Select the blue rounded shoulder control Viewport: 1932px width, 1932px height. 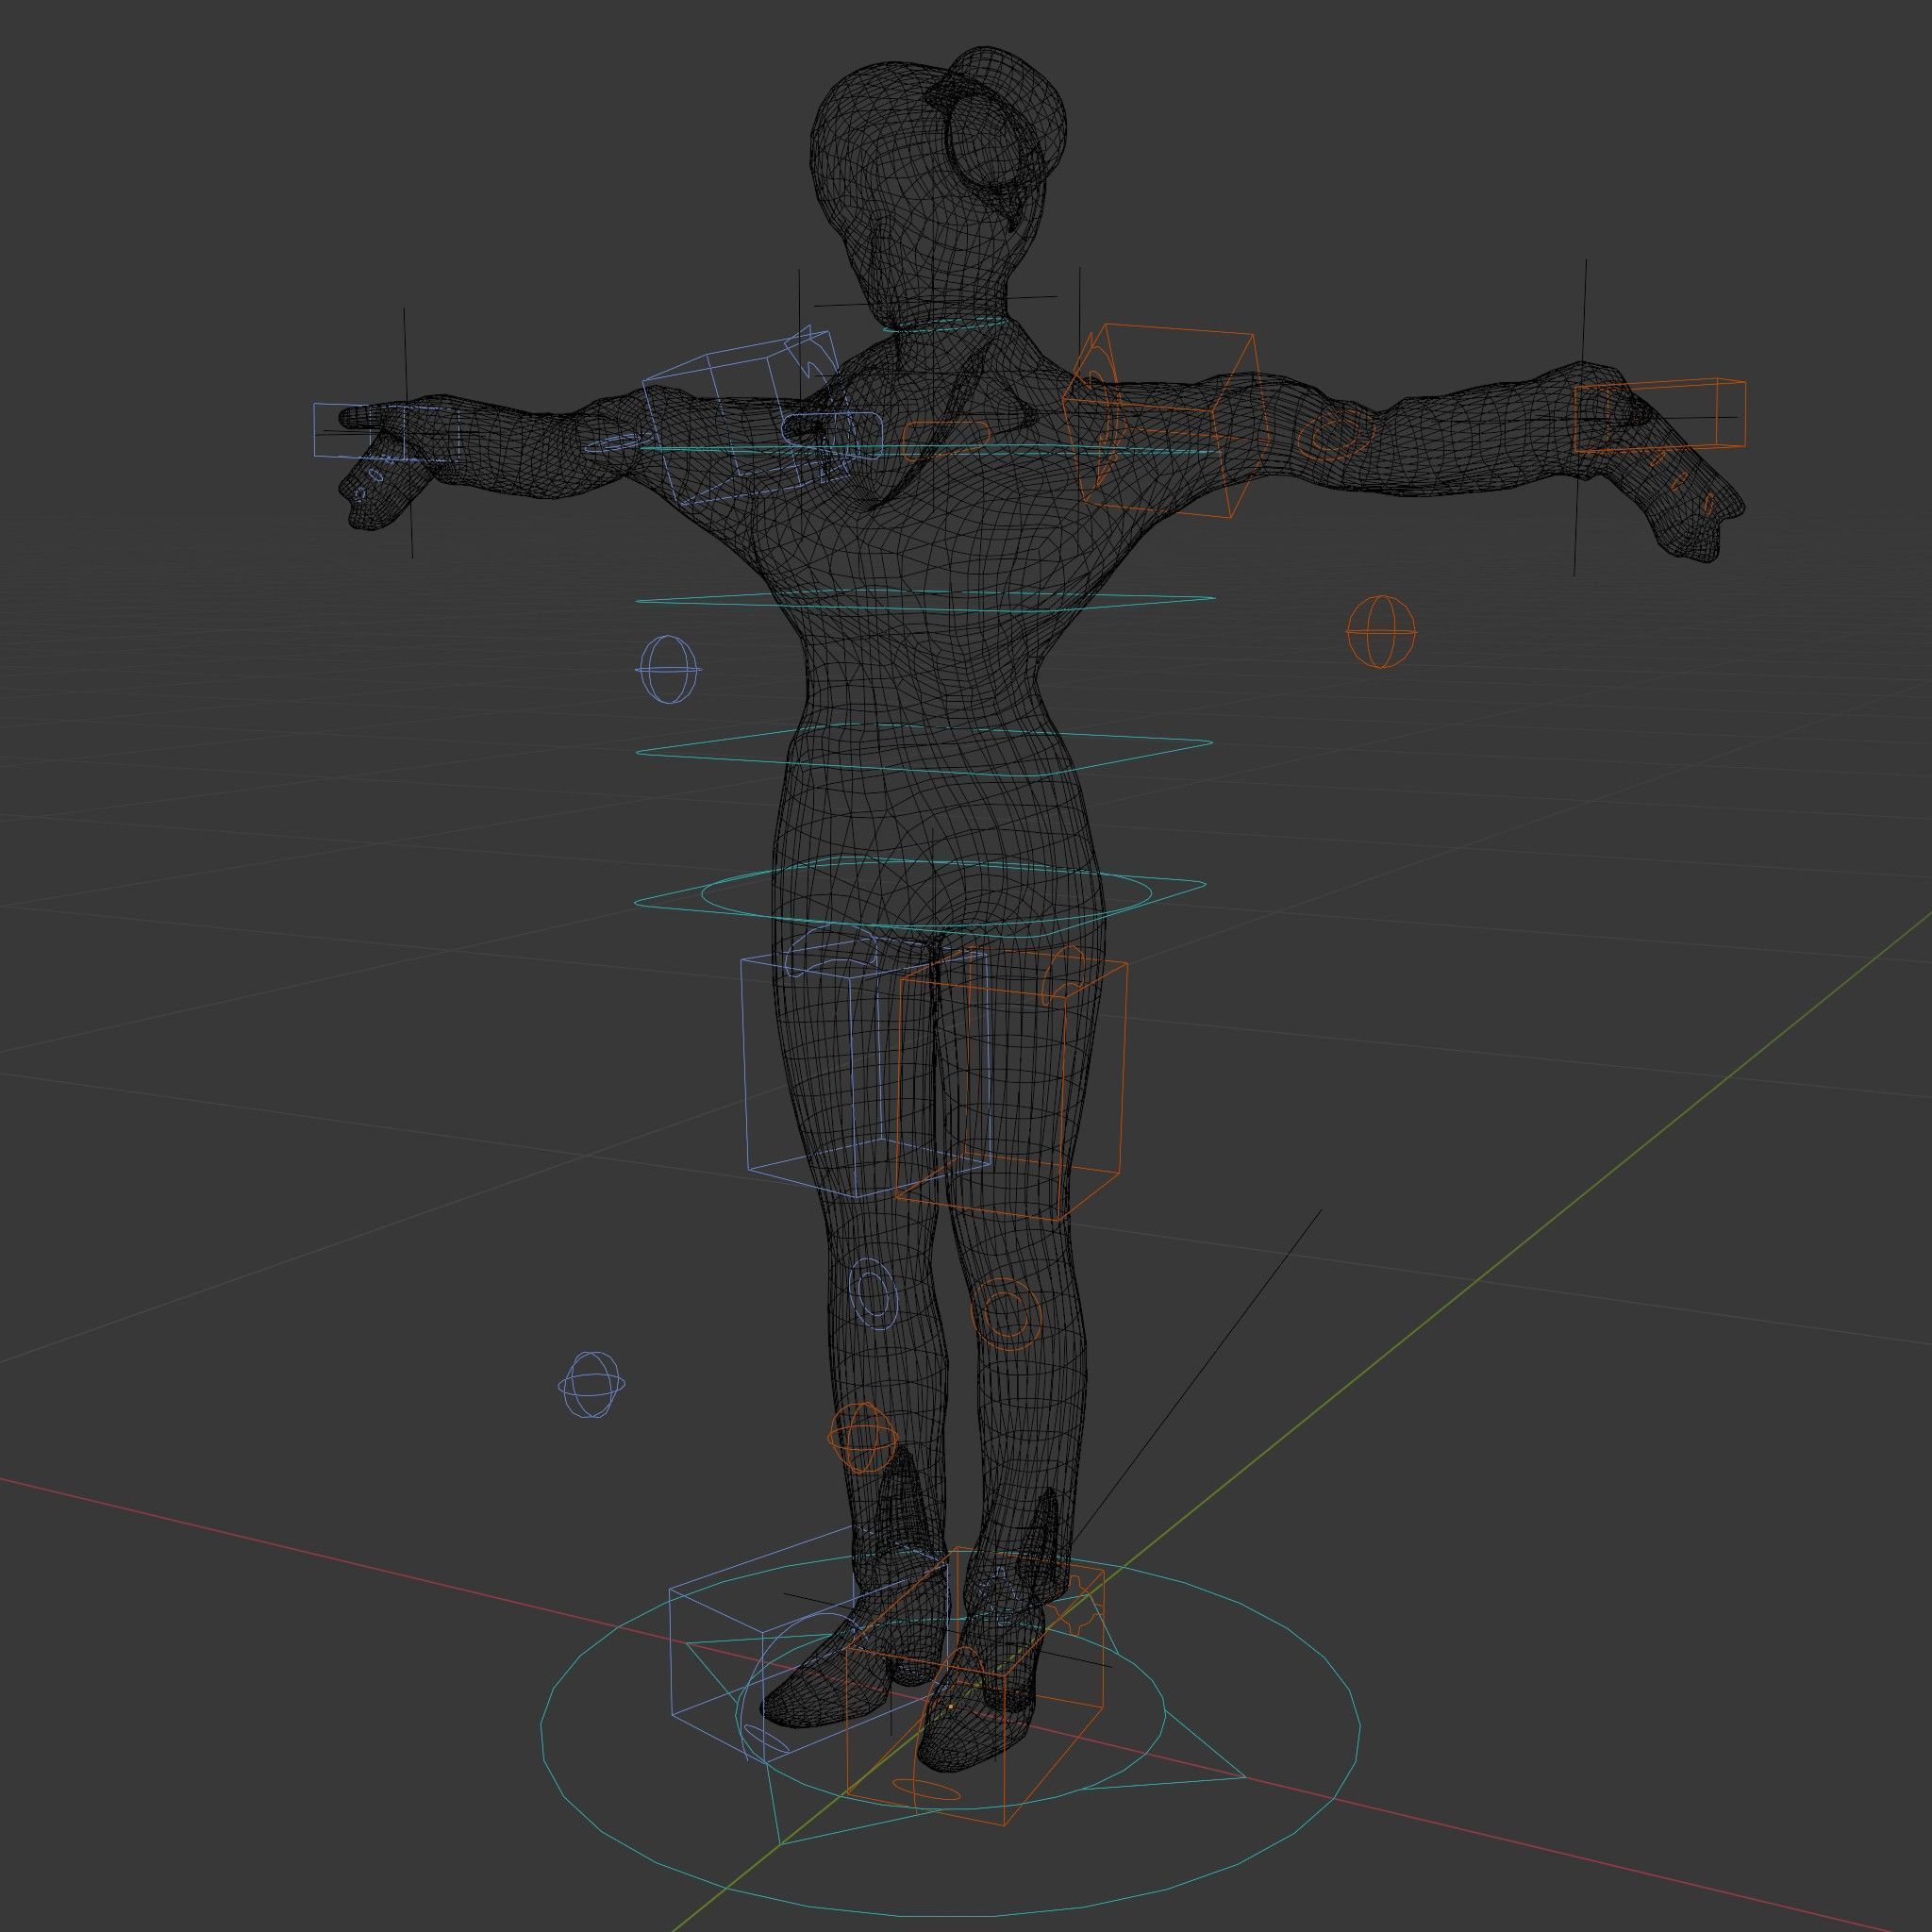pyautogui.click(x=832, y=435)
